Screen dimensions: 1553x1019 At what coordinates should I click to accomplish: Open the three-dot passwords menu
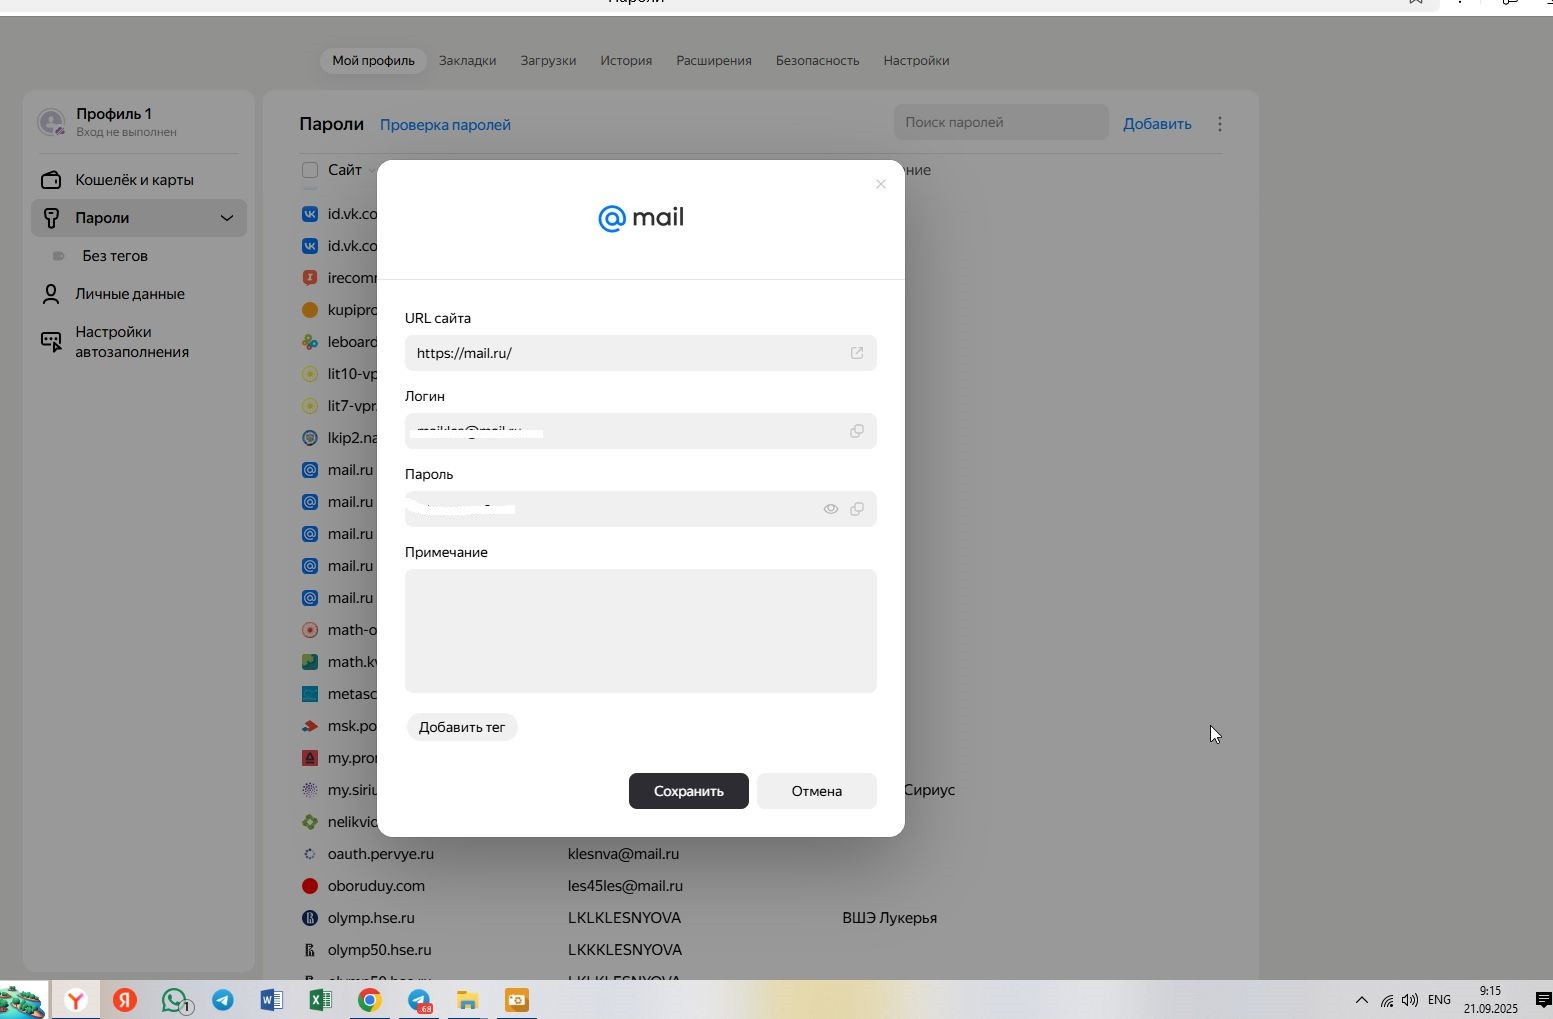(x=1219, y=124)
